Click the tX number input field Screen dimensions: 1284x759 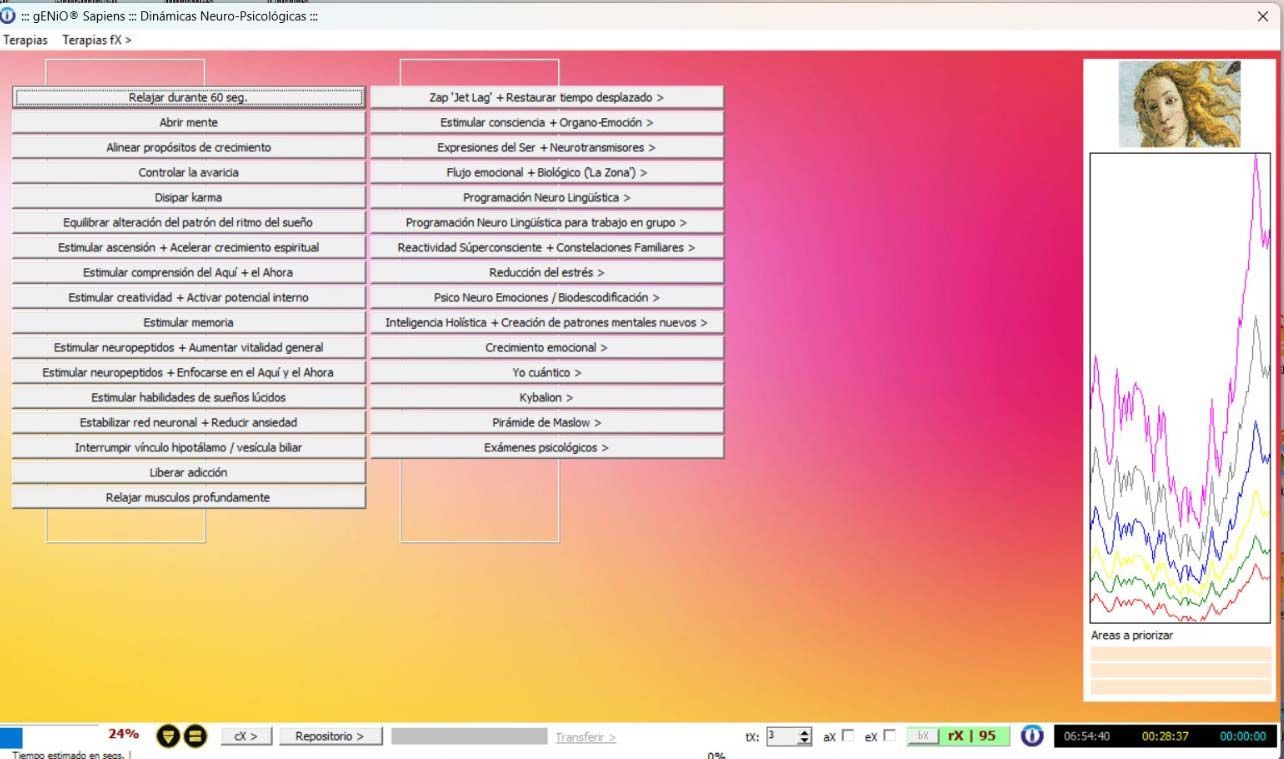[x=781, y=736]
